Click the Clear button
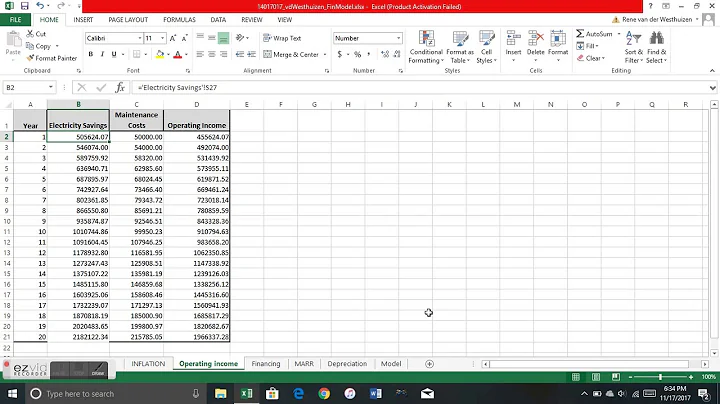 point(591,58)
